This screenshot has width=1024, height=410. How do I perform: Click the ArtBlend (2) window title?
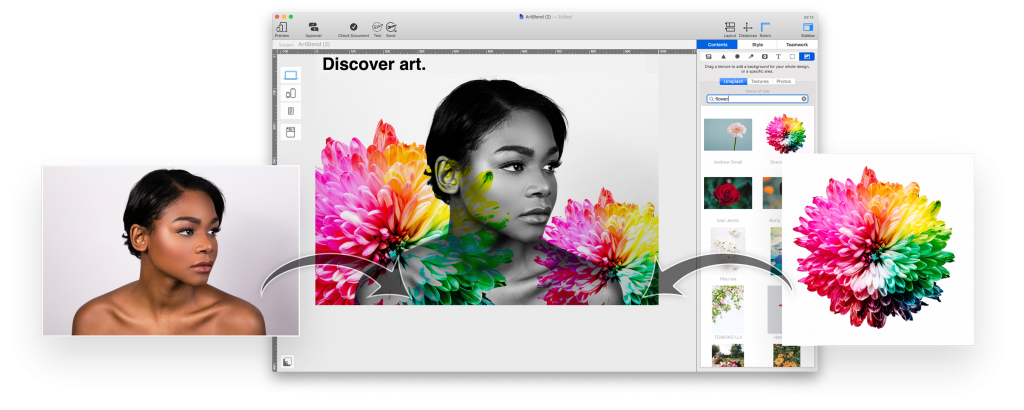point(538,16)
